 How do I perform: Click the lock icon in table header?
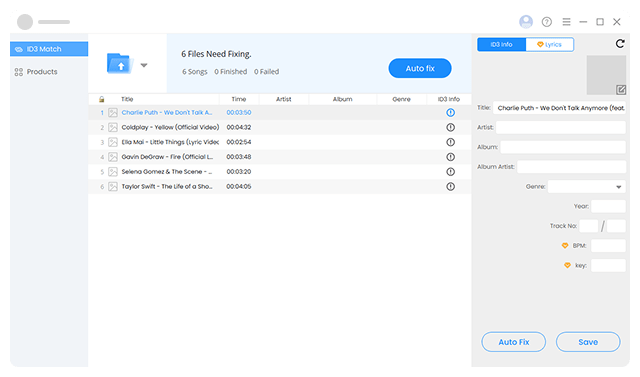point(102,99)
